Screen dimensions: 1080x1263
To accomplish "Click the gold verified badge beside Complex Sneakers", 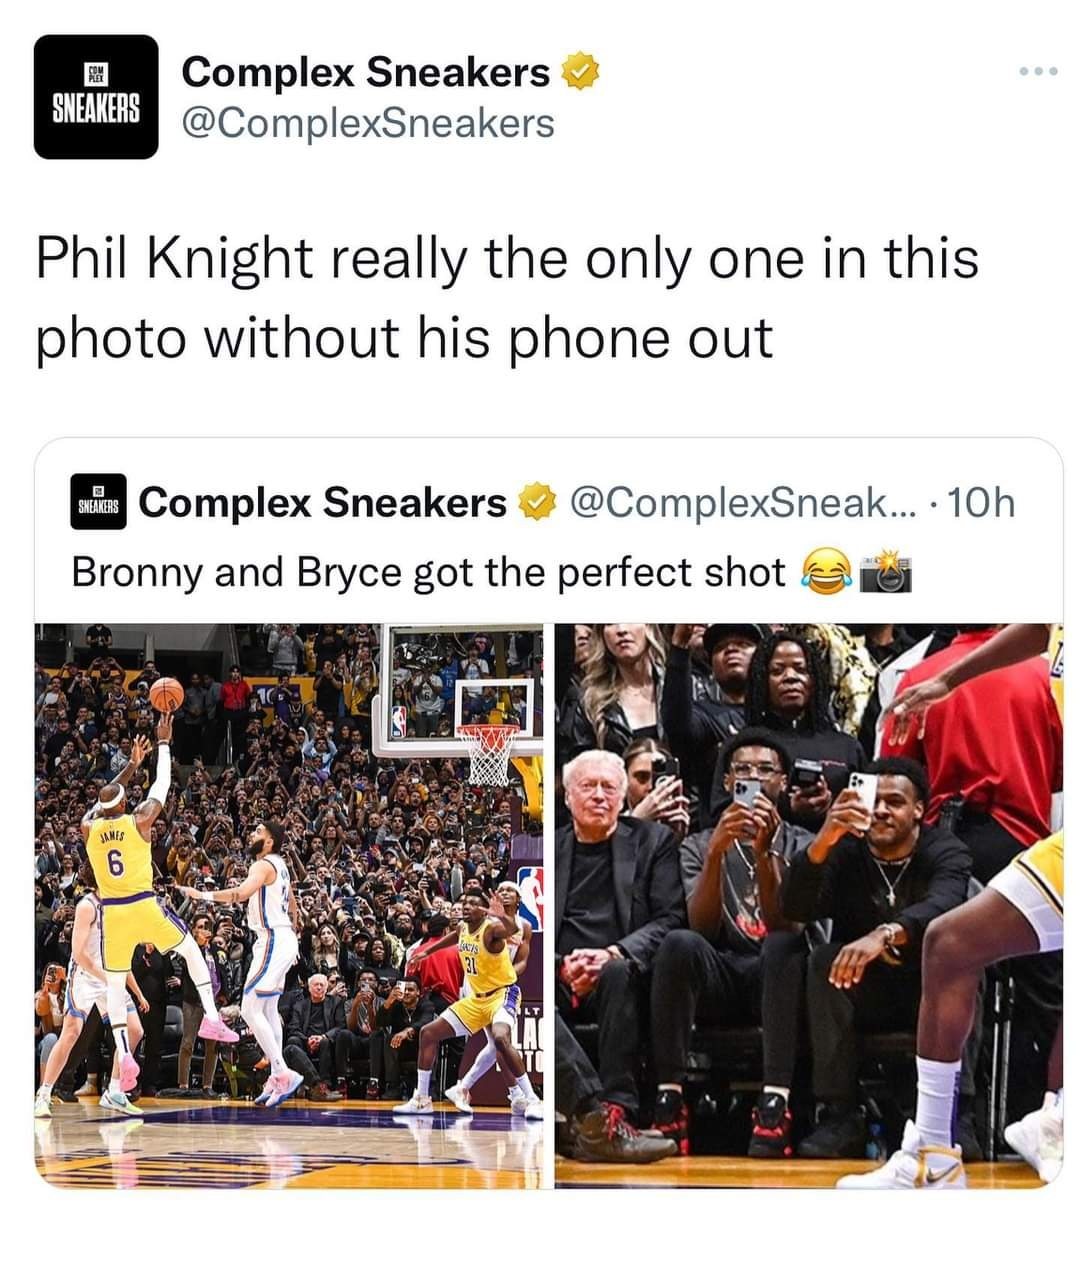I will pos(581,72).
